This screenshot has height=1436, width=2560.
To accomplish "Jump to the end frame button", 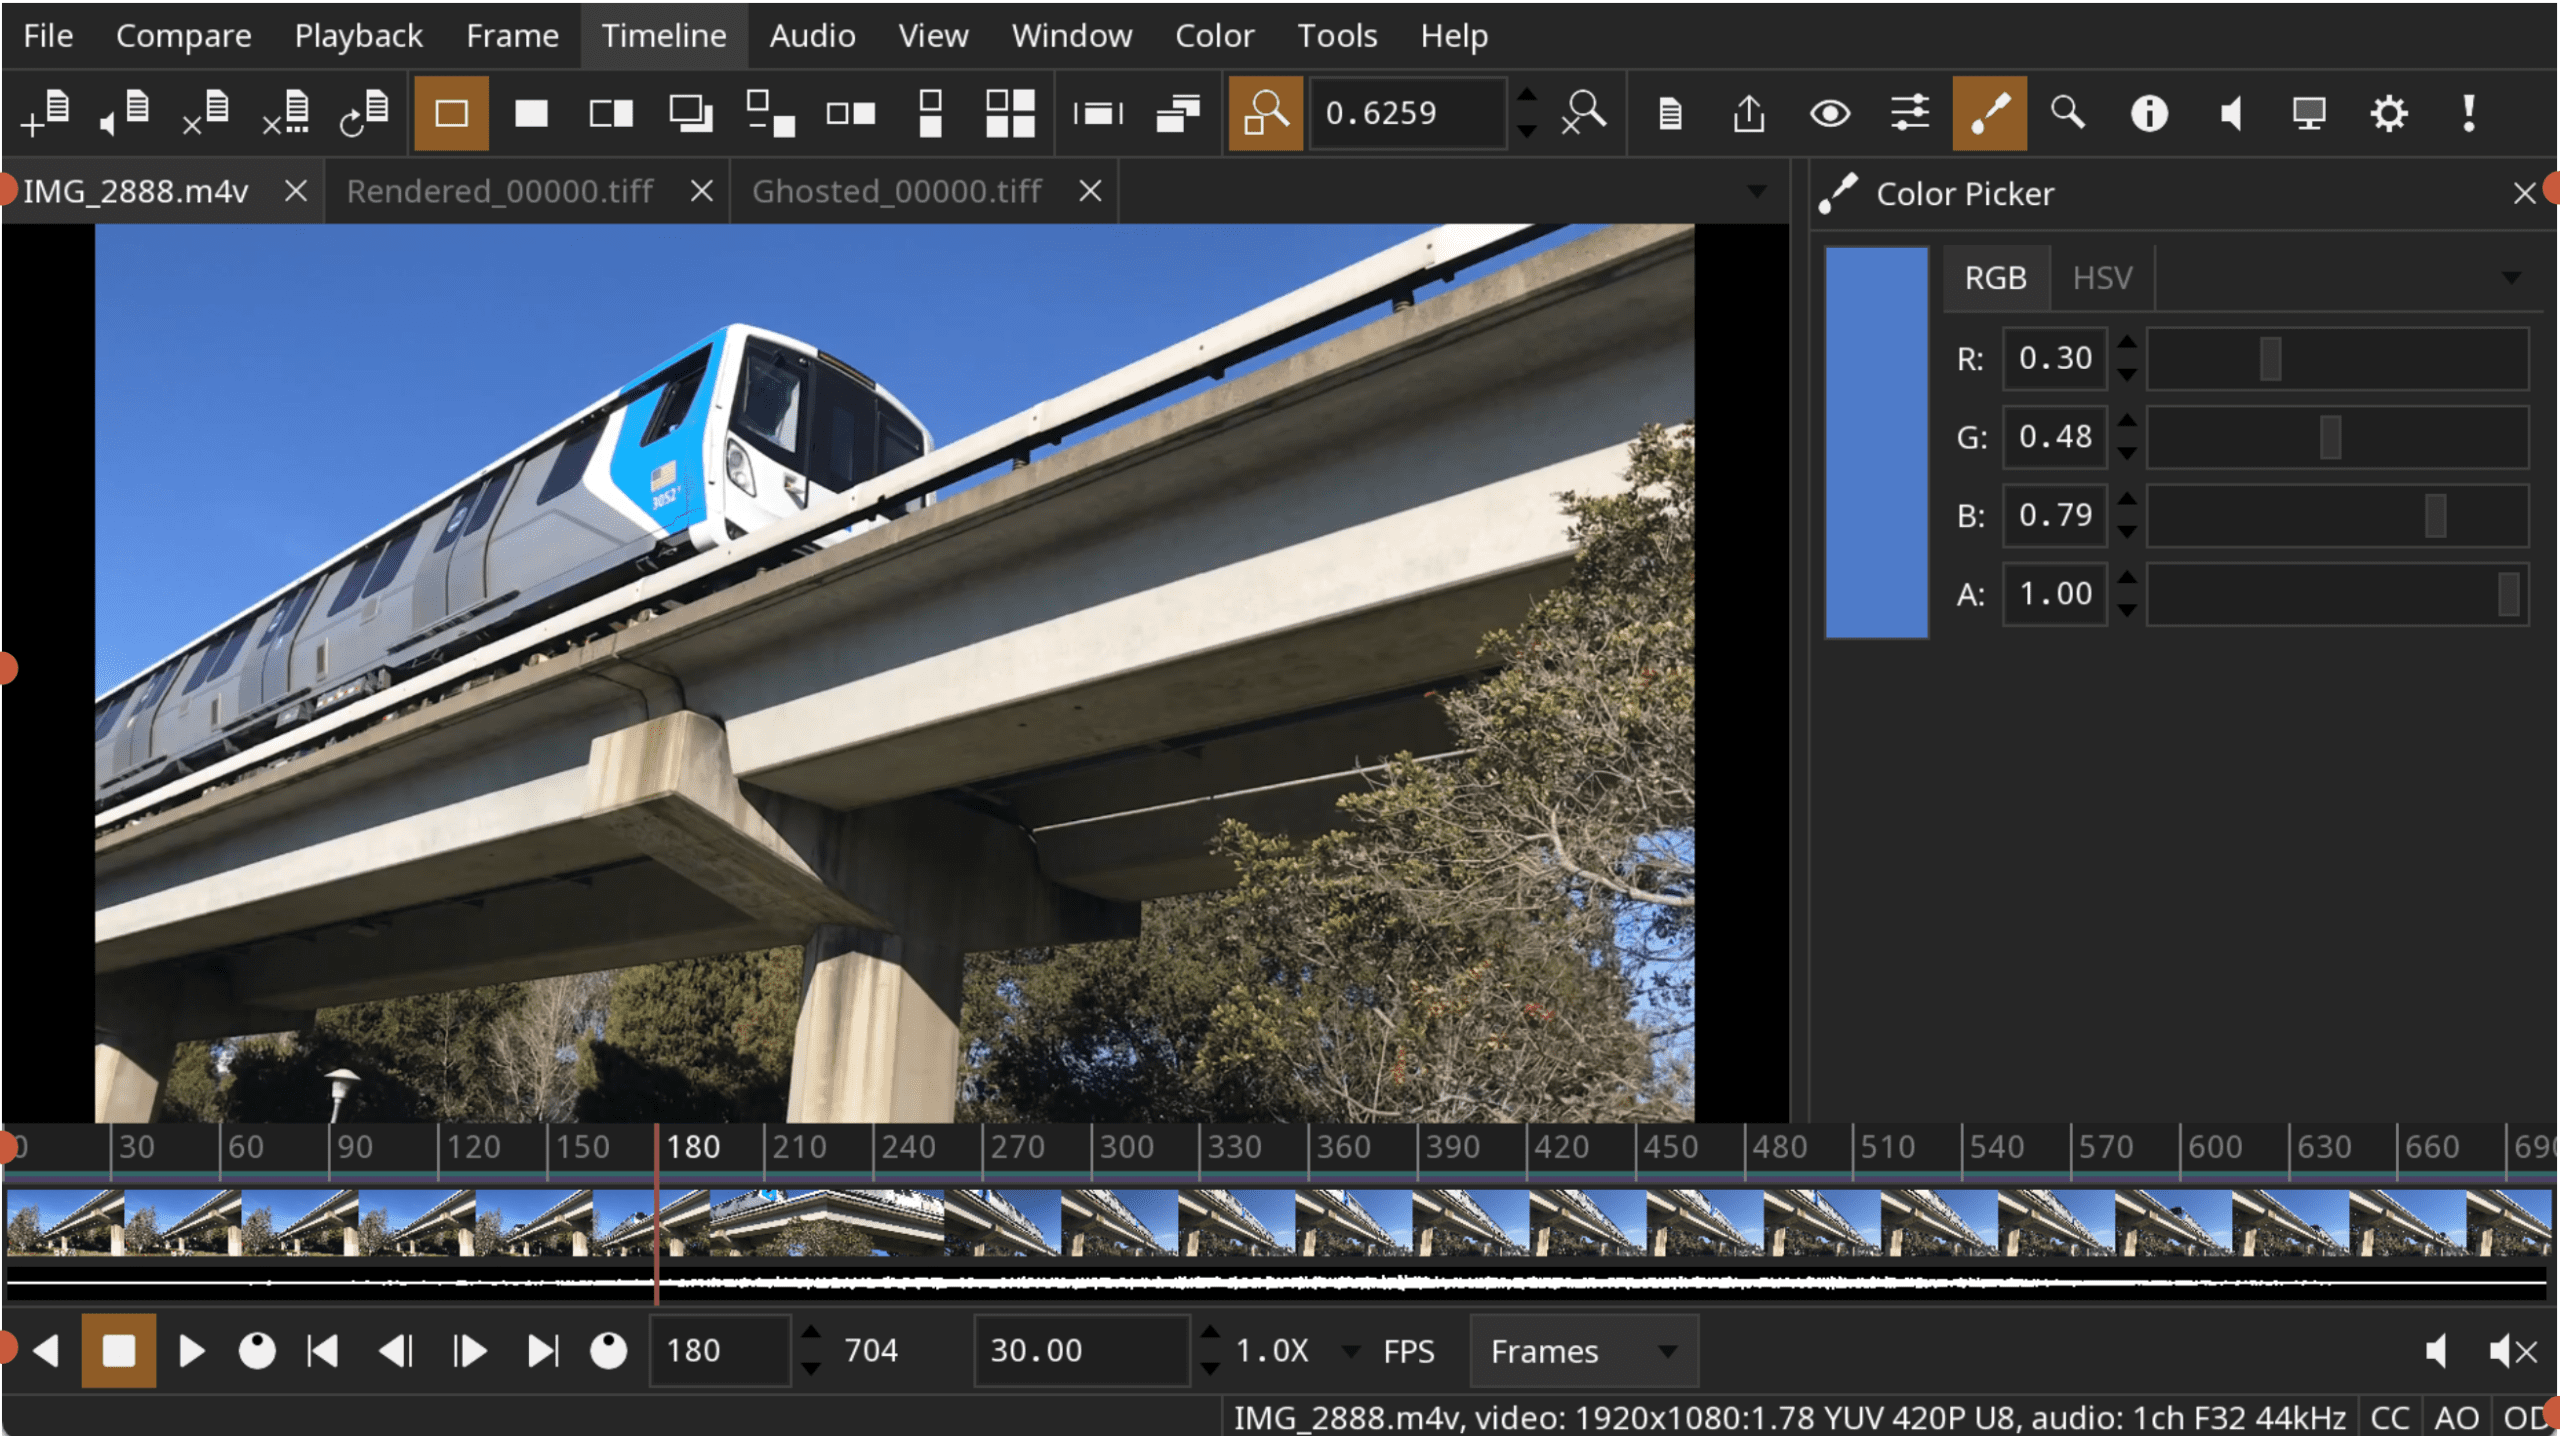I will (542, 1351).
